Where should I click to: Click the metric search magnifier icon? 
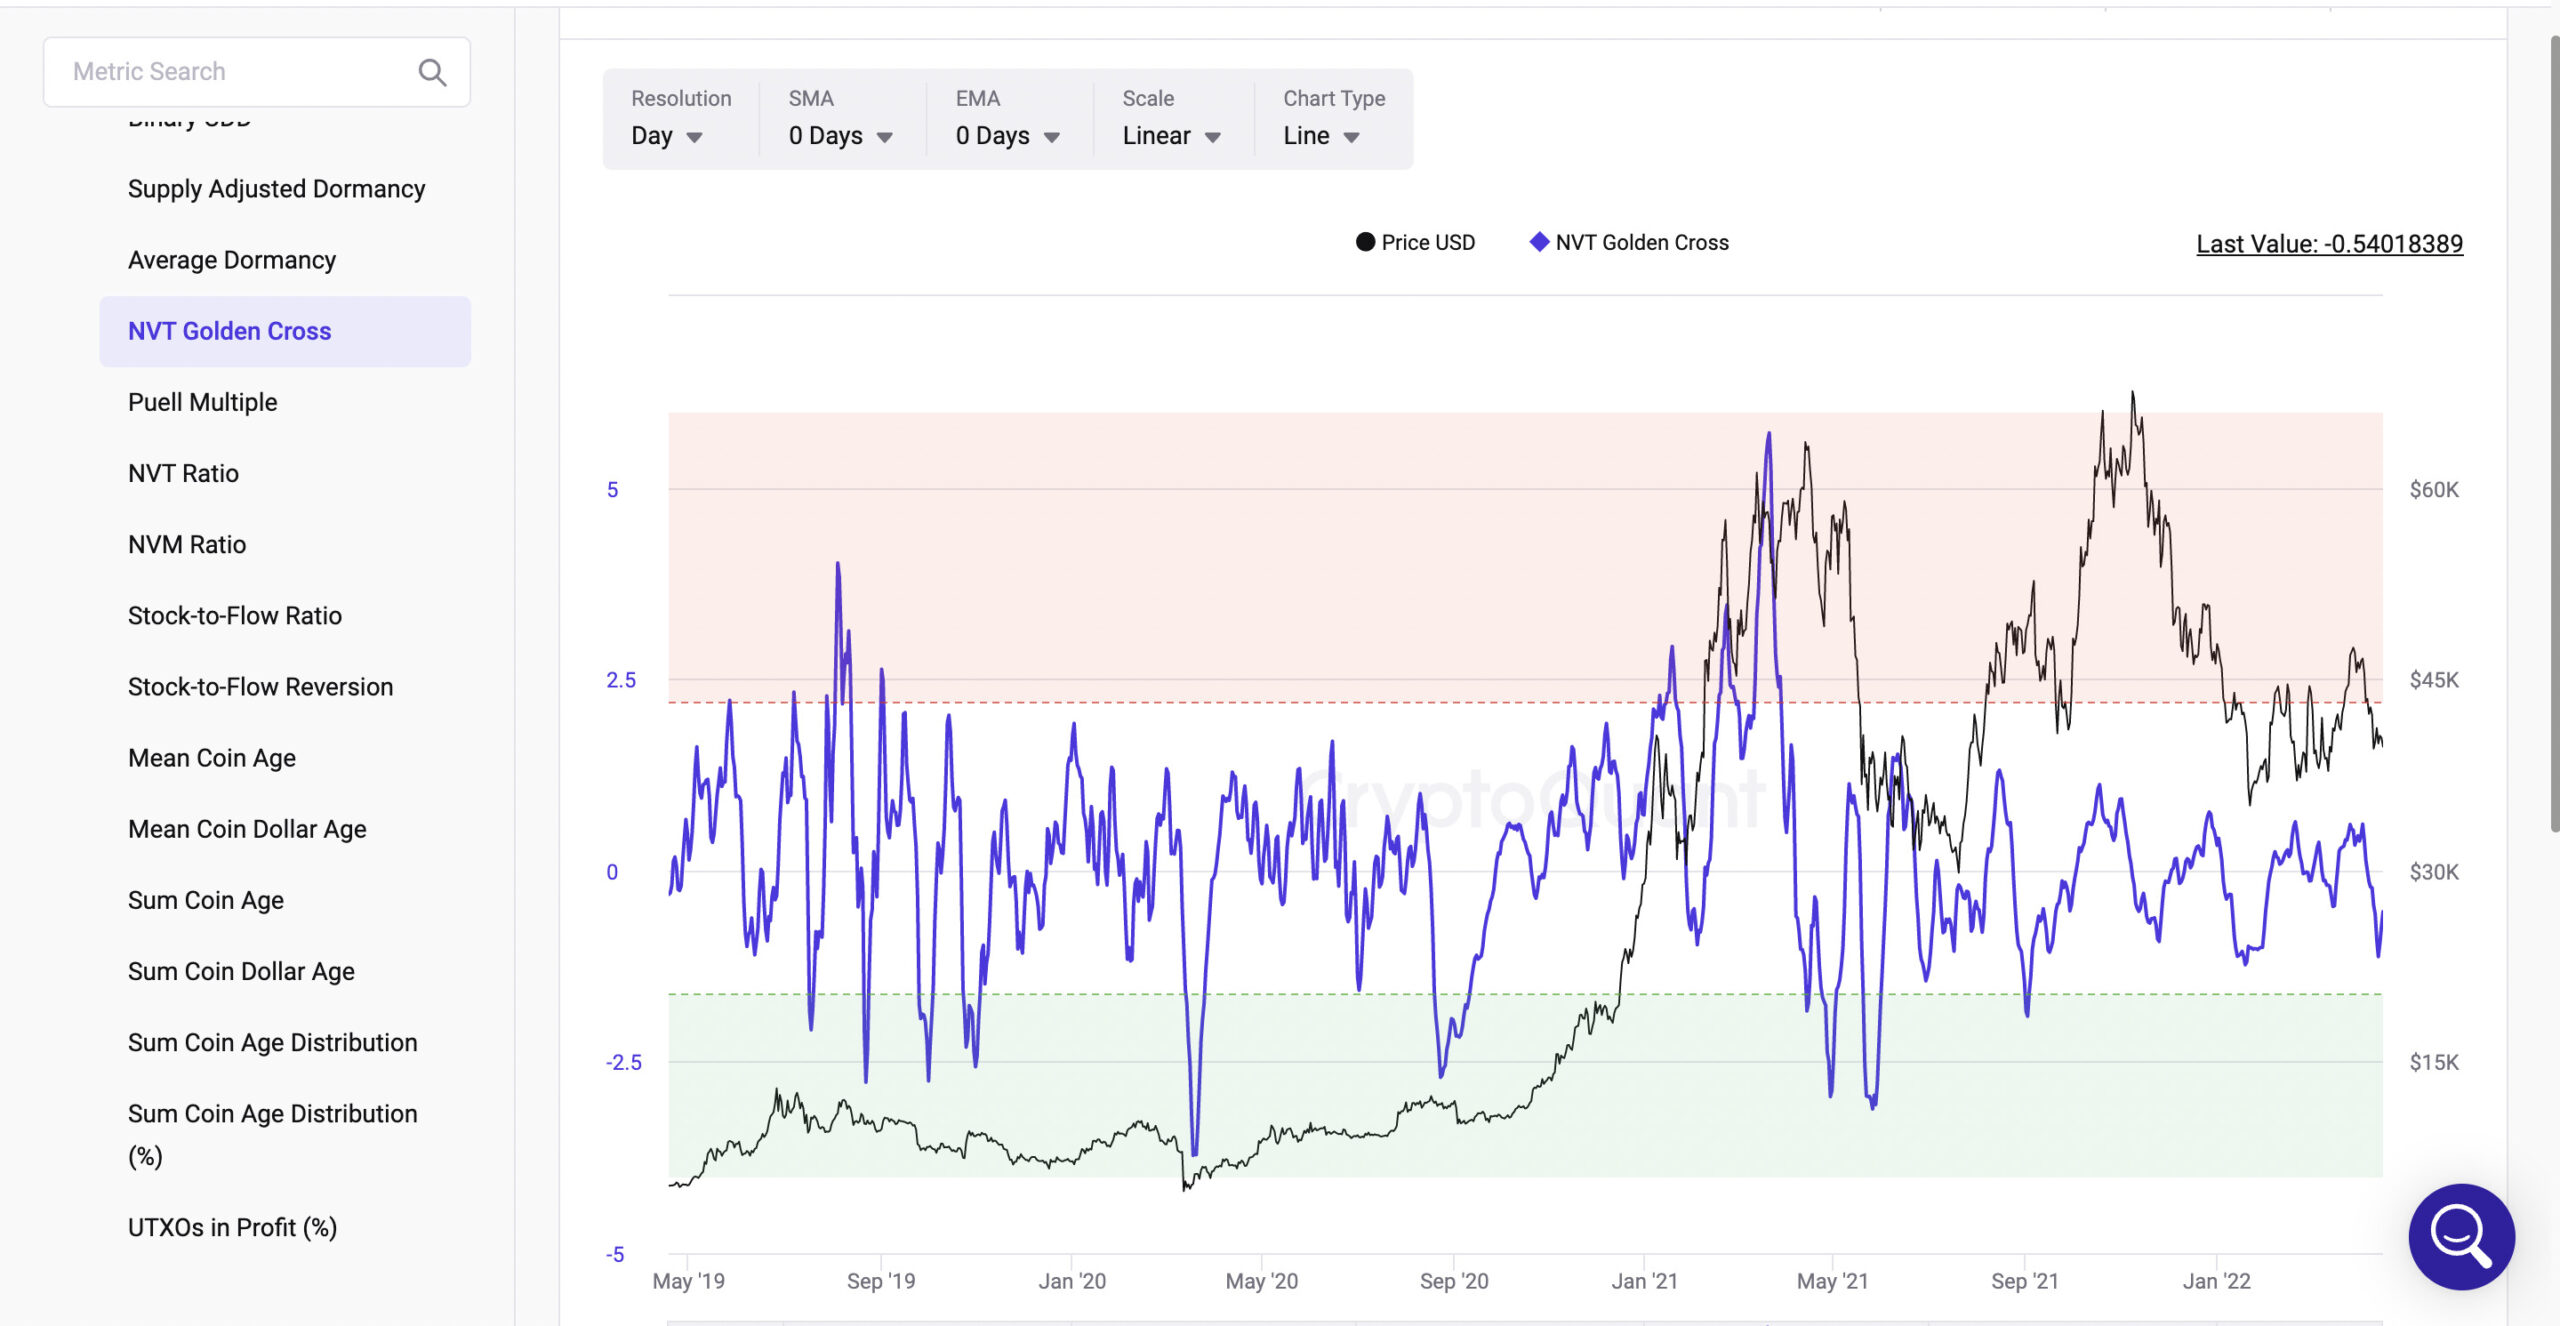click(x=432, y=72)
